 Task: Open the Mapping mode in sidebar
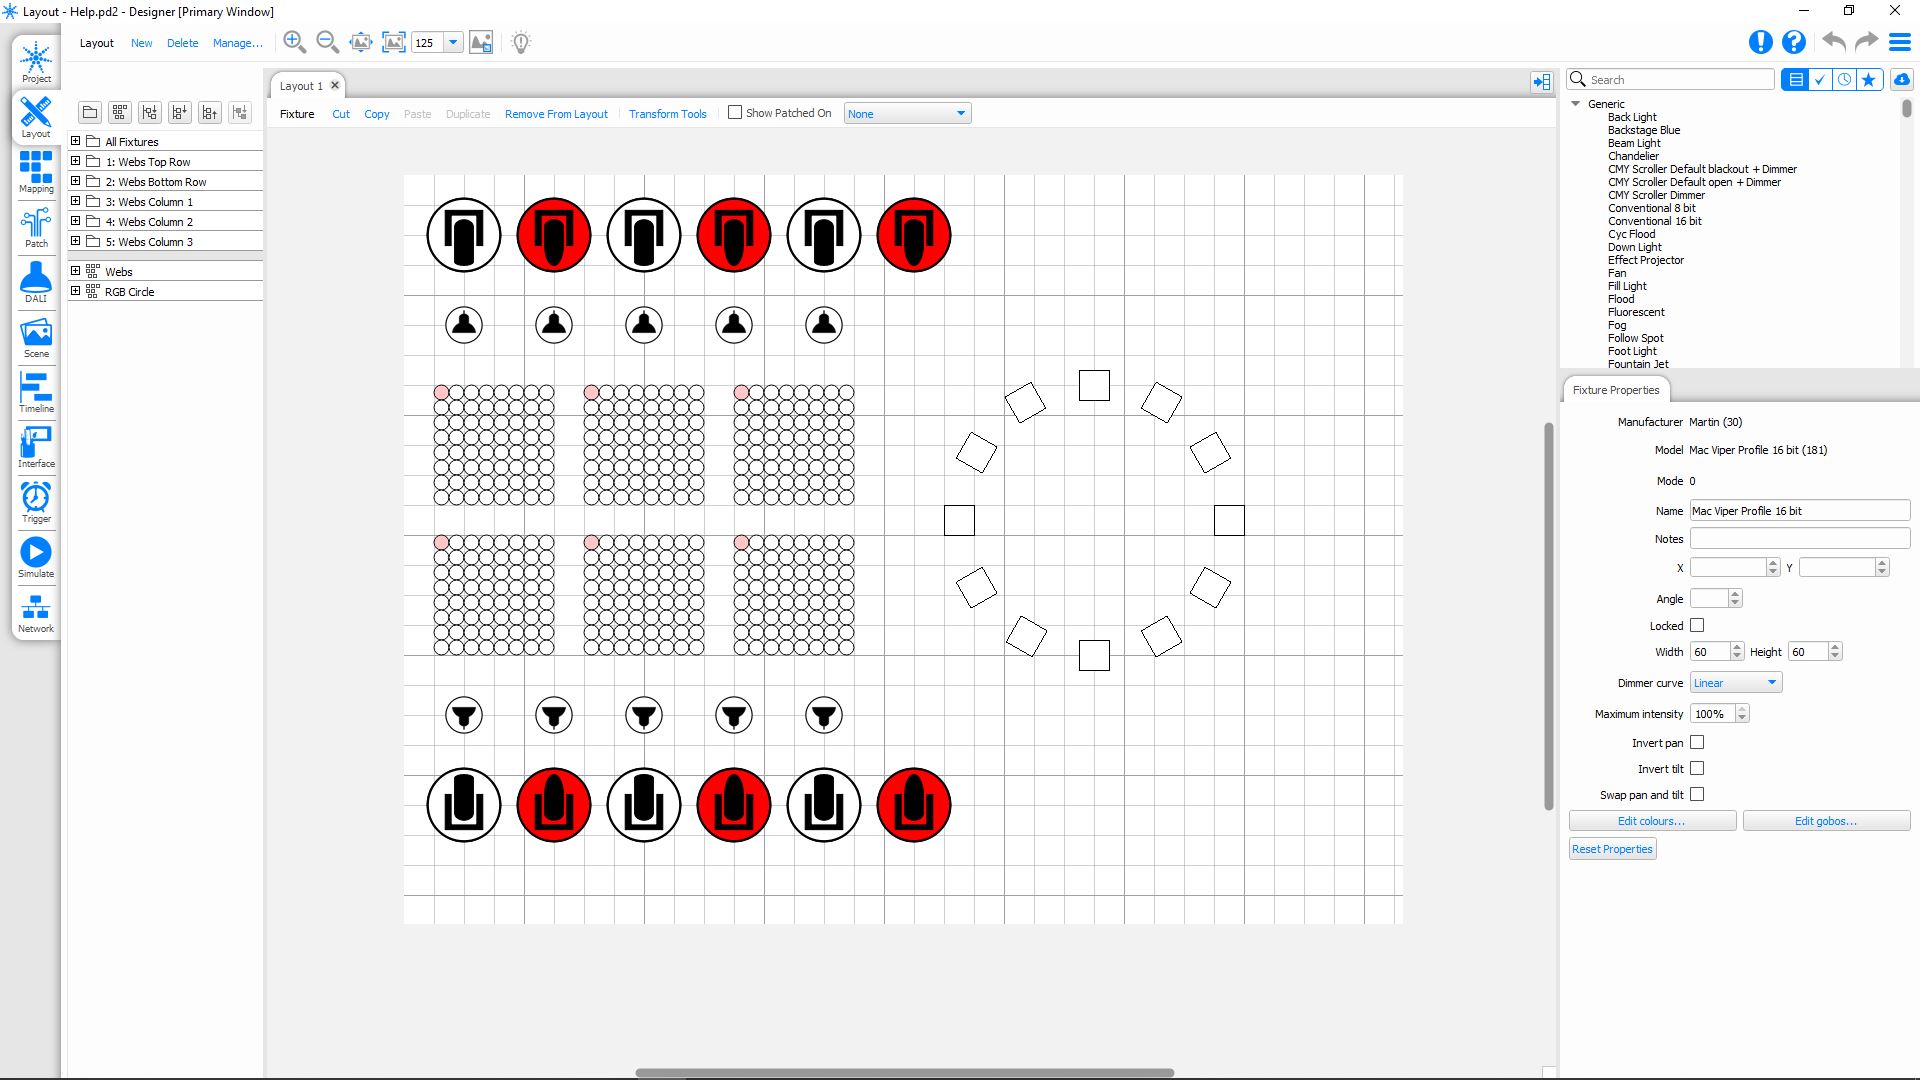click(x=36, y=171)
